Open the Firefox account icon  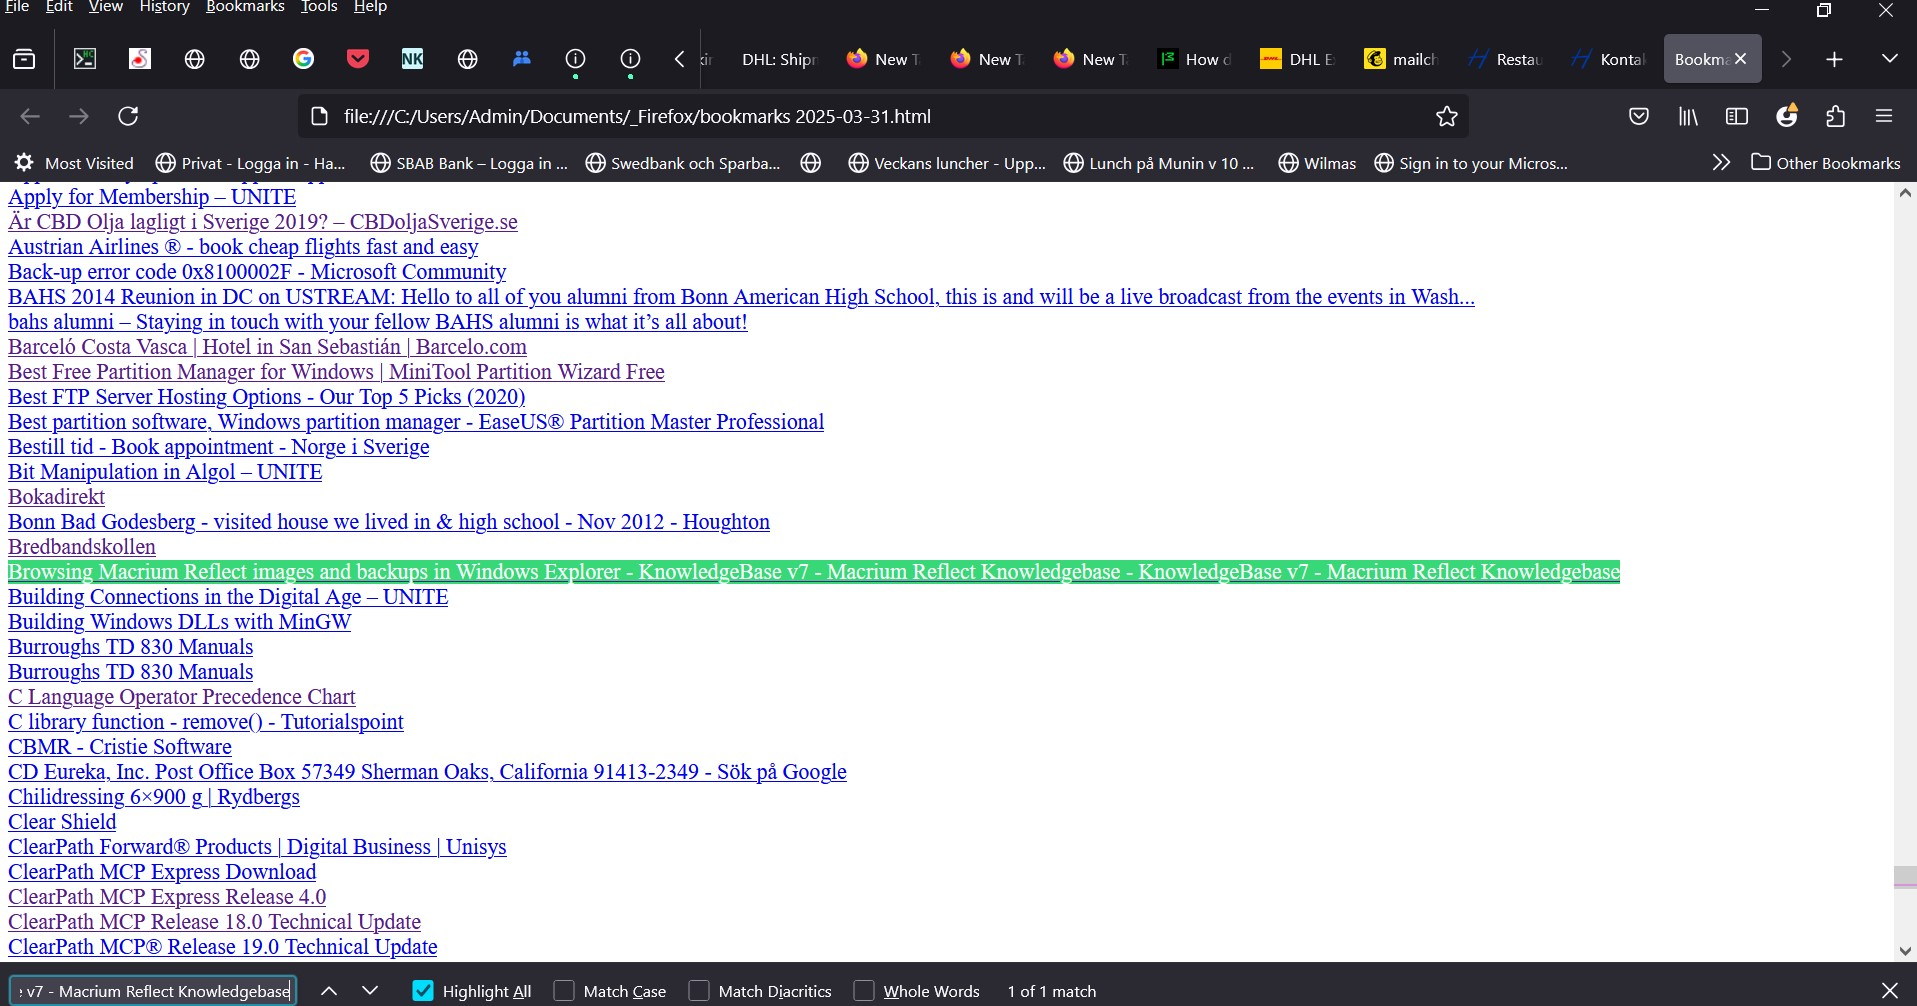pyautogui.click(x=1787, y=116)
